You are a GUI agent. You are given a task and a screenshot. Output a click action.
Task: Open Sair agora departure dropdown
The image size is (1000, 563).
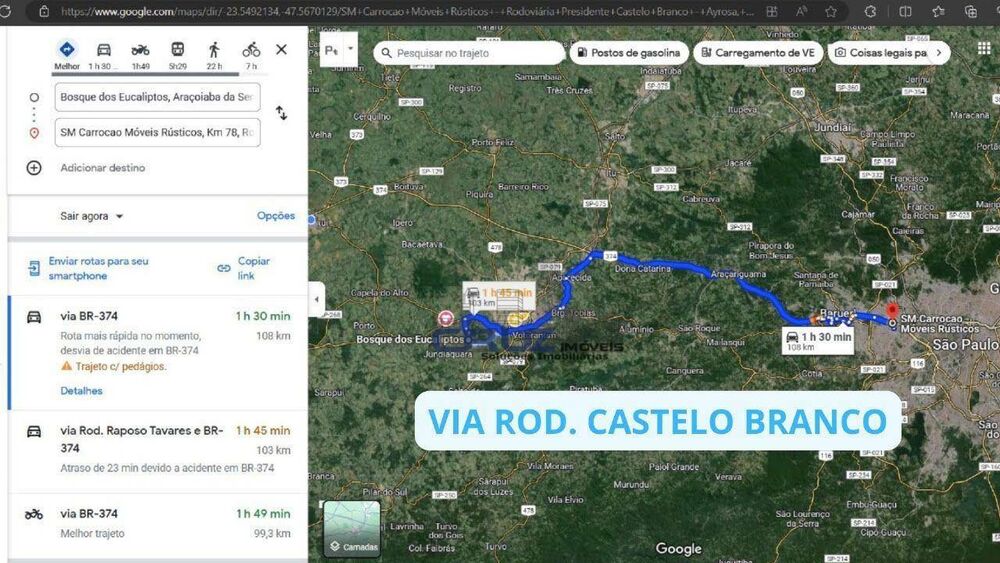91,216
